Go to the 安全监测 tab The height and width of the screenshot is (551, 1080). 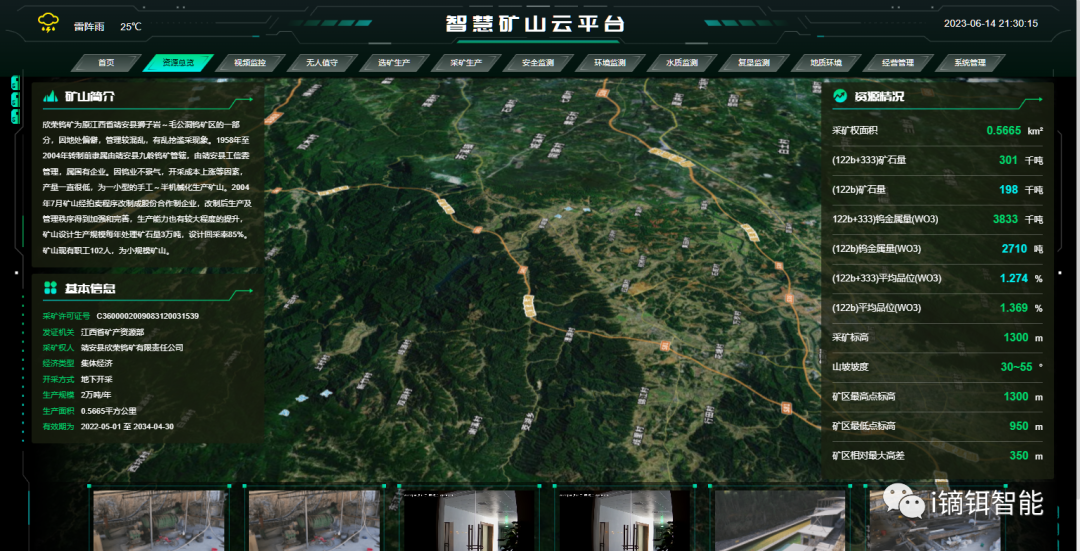[x=538, y=63]
